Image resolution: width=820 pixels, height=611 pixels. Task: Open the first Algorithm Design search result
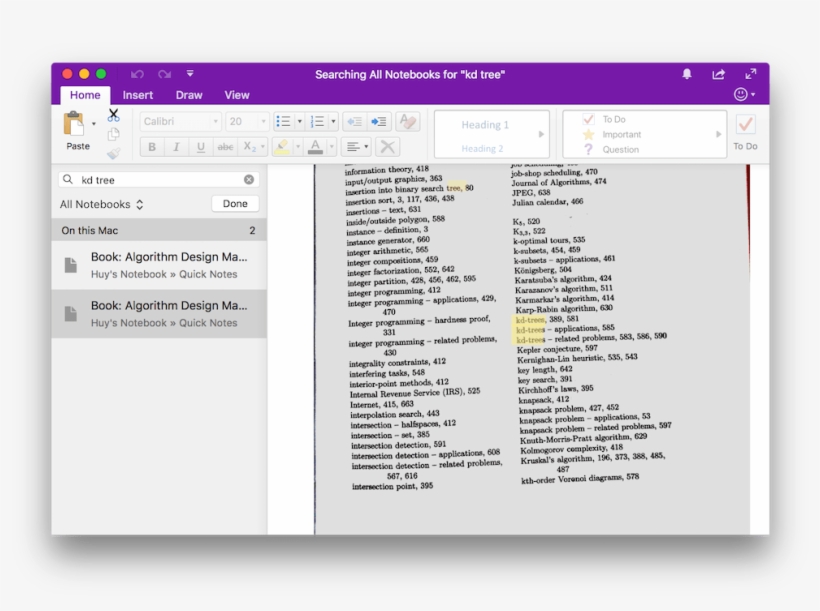click(160, 263)
